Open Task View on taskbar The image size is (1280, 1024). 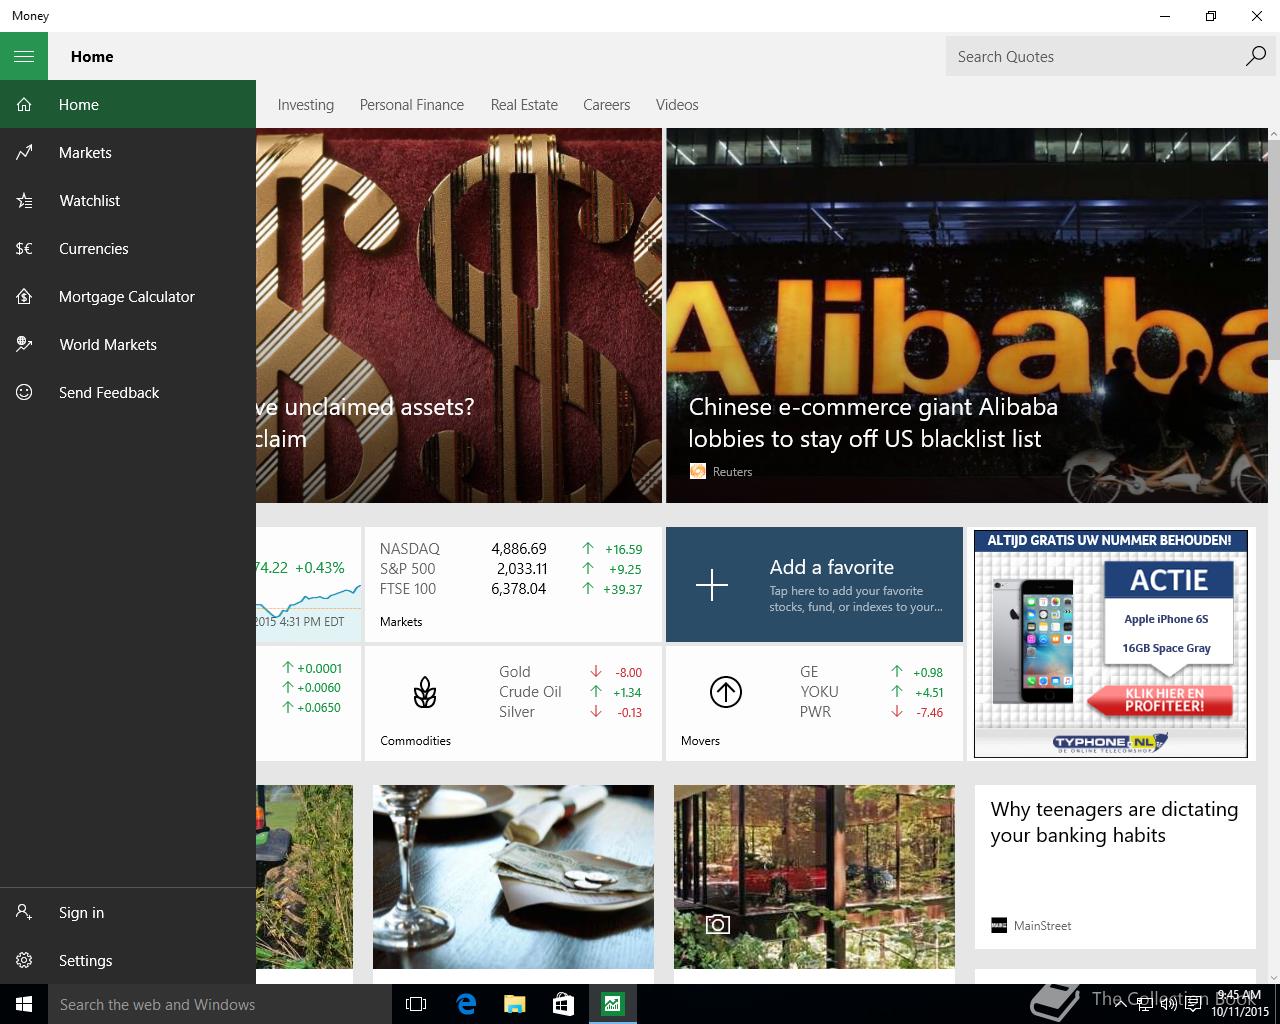point(416,1004)
